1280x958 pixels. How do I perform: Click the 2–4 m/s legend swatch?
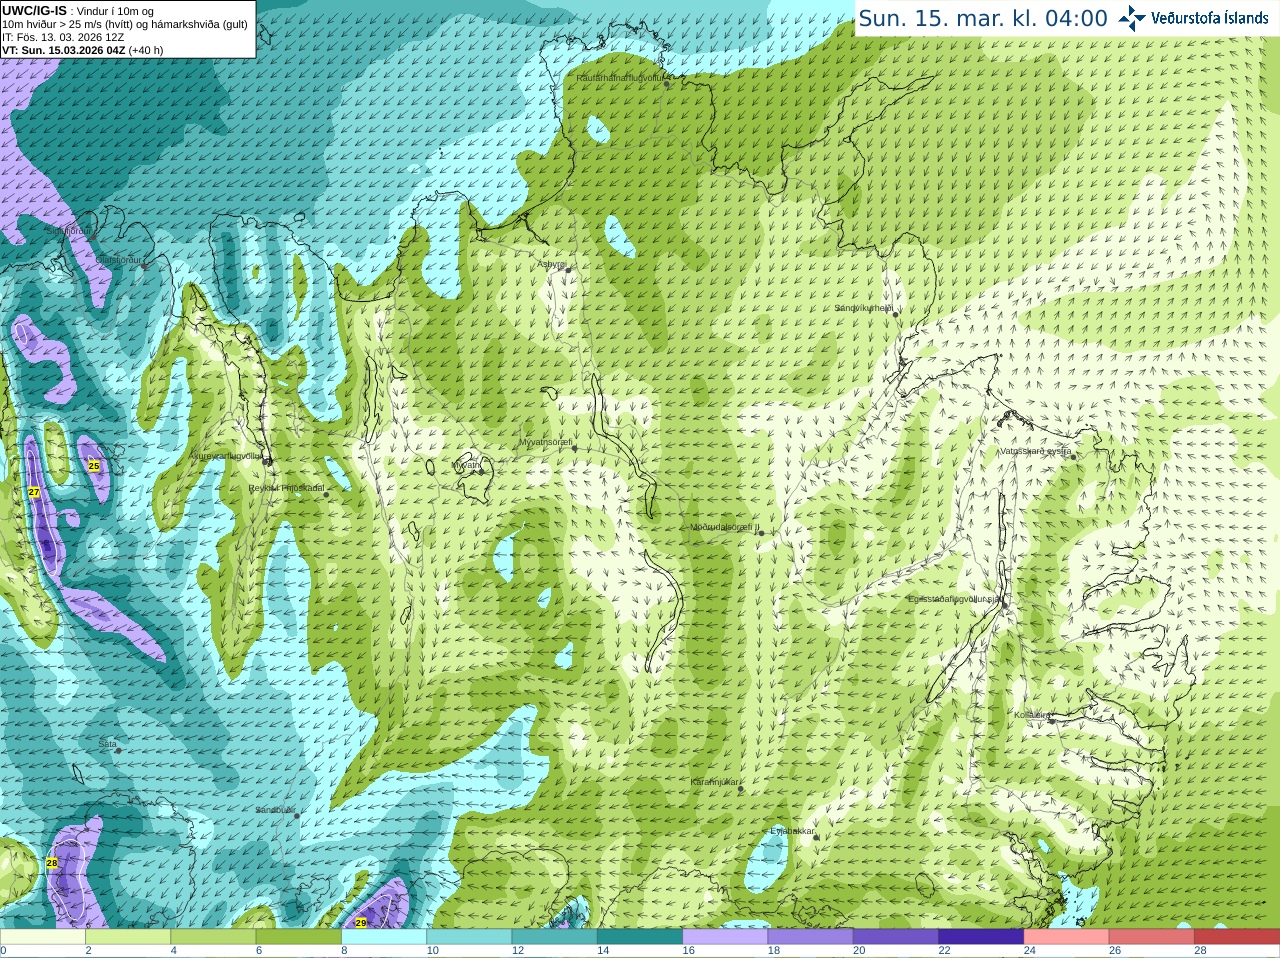click(128, 937)
